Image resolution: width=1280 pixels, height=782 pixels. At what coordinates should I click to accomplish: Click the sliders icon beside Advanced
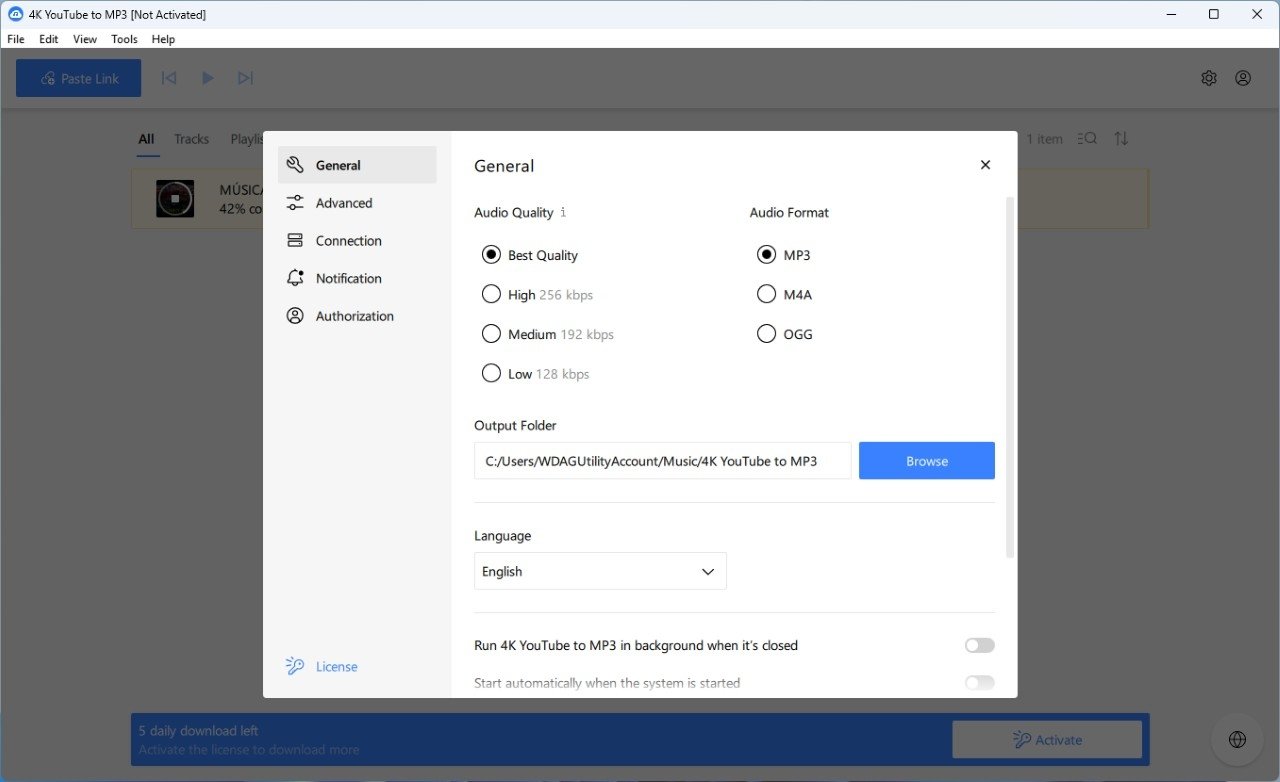coord(295,203)
